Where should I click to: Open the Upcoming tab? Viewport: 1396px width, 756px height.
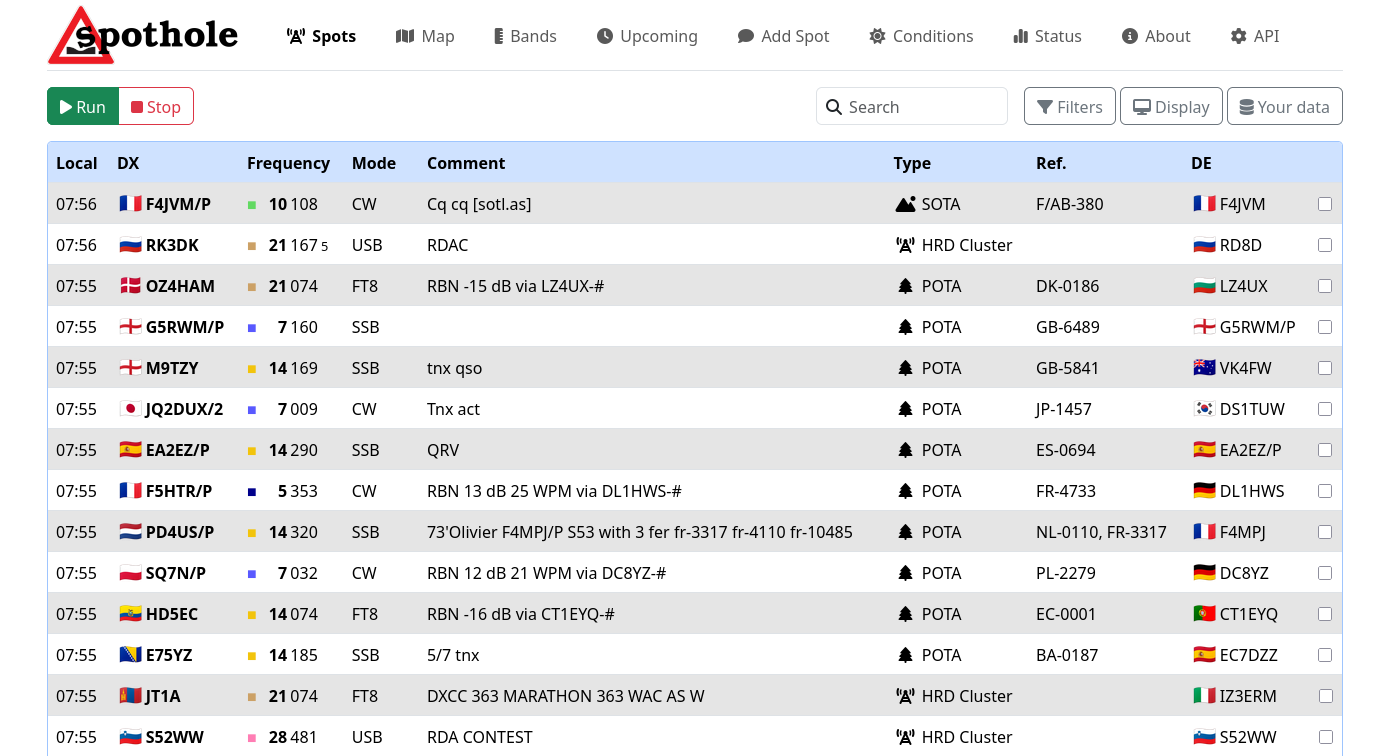point(647,36)
